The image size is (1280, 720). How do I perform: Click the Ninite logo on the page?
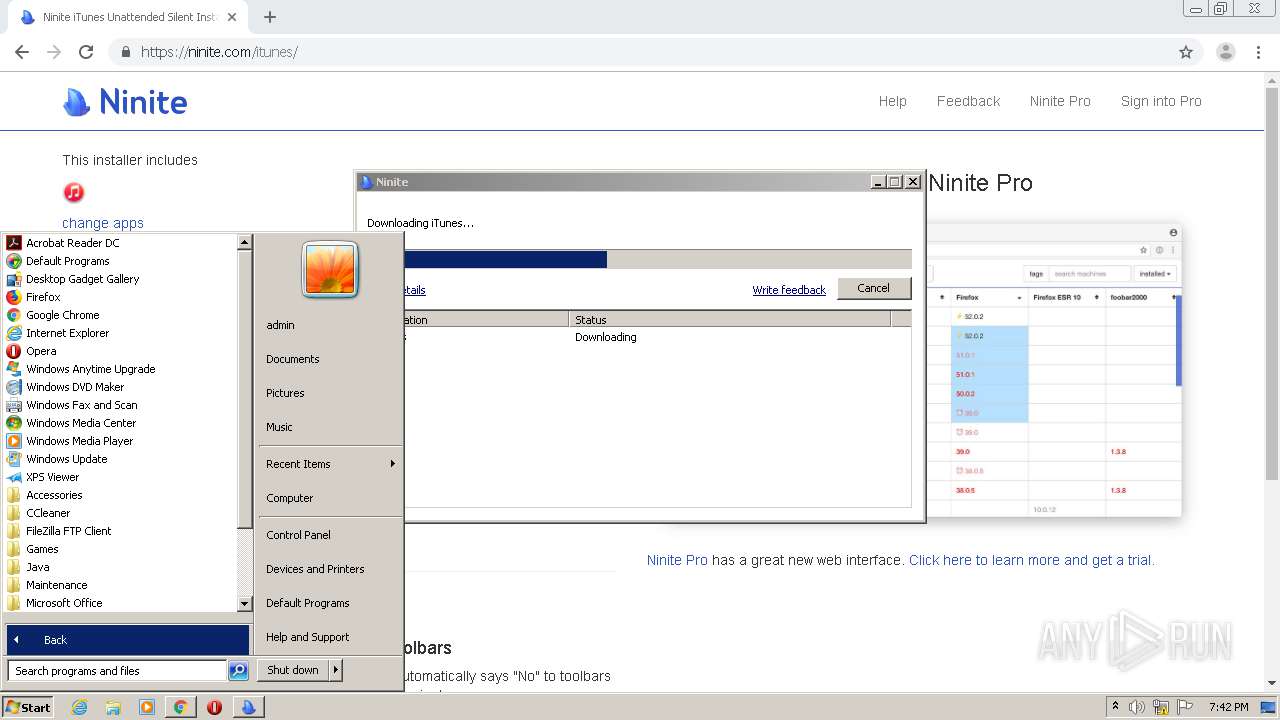tap(125, 101)
